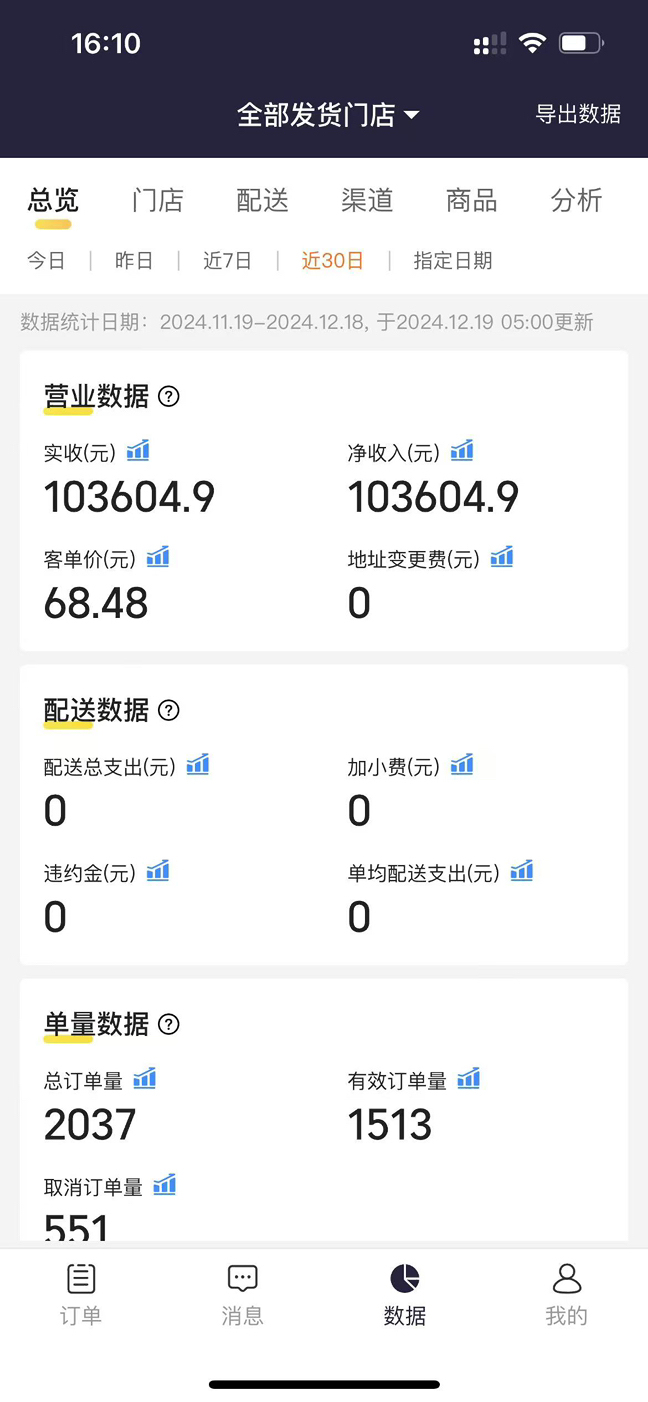The height and width of the screenshot is (1402, 648).
Task: Go to 订单 in bottom navigation
Action: coord(81,1296)
